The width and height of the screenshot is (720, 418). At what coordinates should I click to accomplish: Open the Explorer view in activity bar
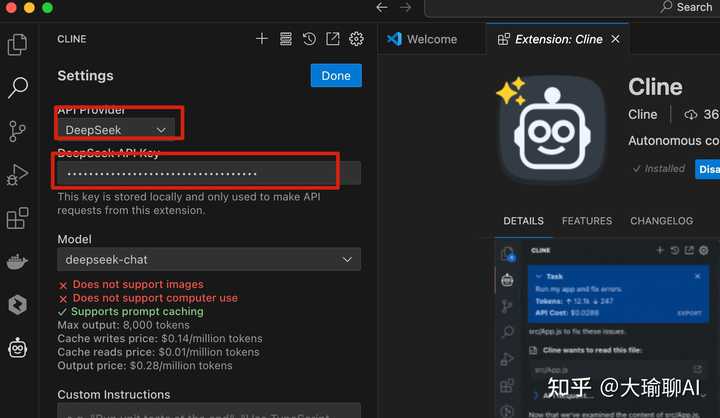point(17,45)
